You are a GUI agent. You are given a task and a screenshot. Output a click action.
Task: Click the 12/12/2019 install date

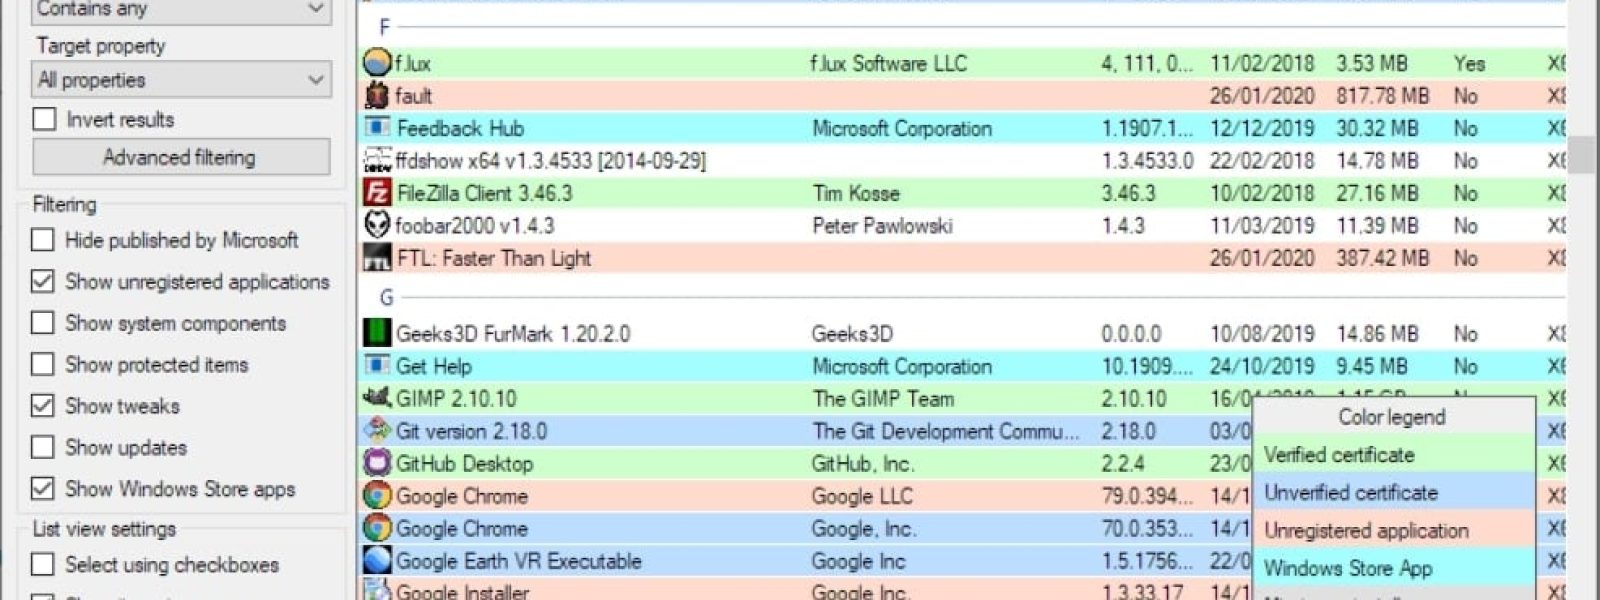click(1262, 129)
